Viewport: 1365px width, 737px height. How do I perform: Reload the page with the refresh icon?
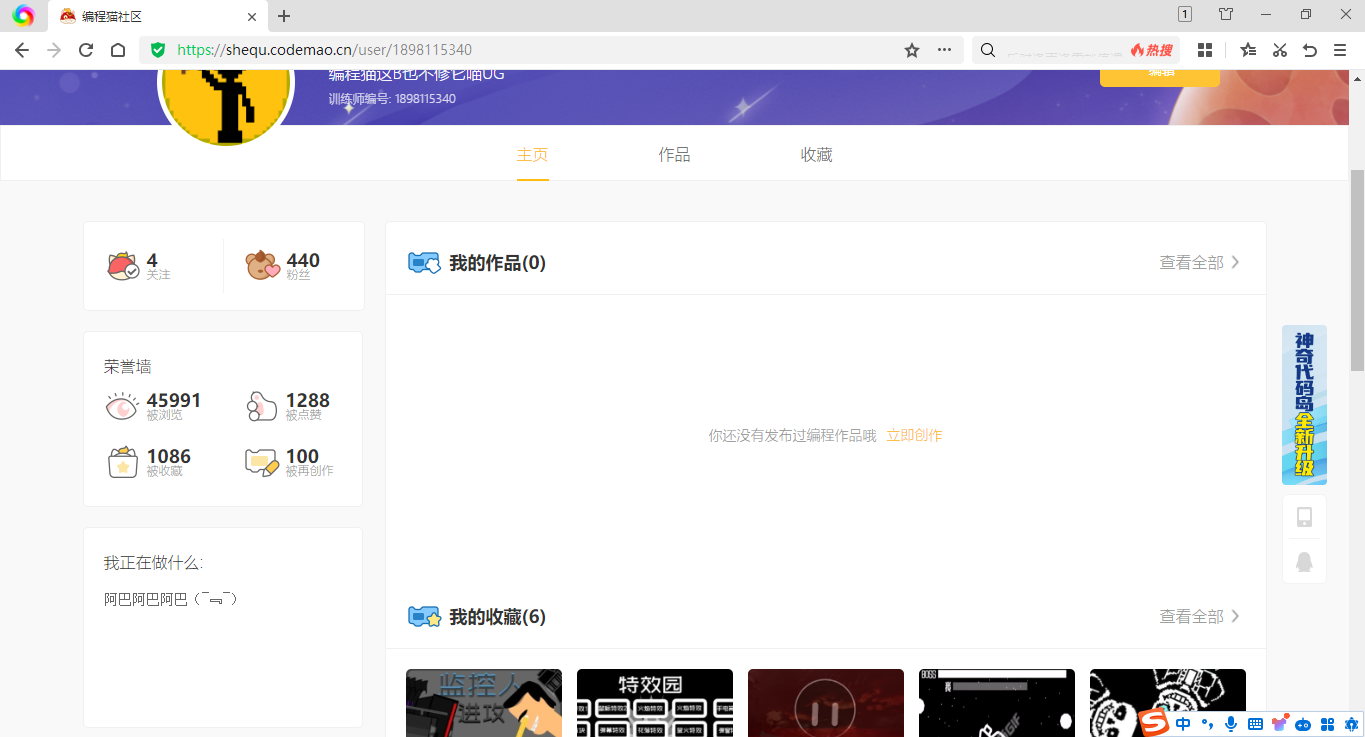coord(86,50)
